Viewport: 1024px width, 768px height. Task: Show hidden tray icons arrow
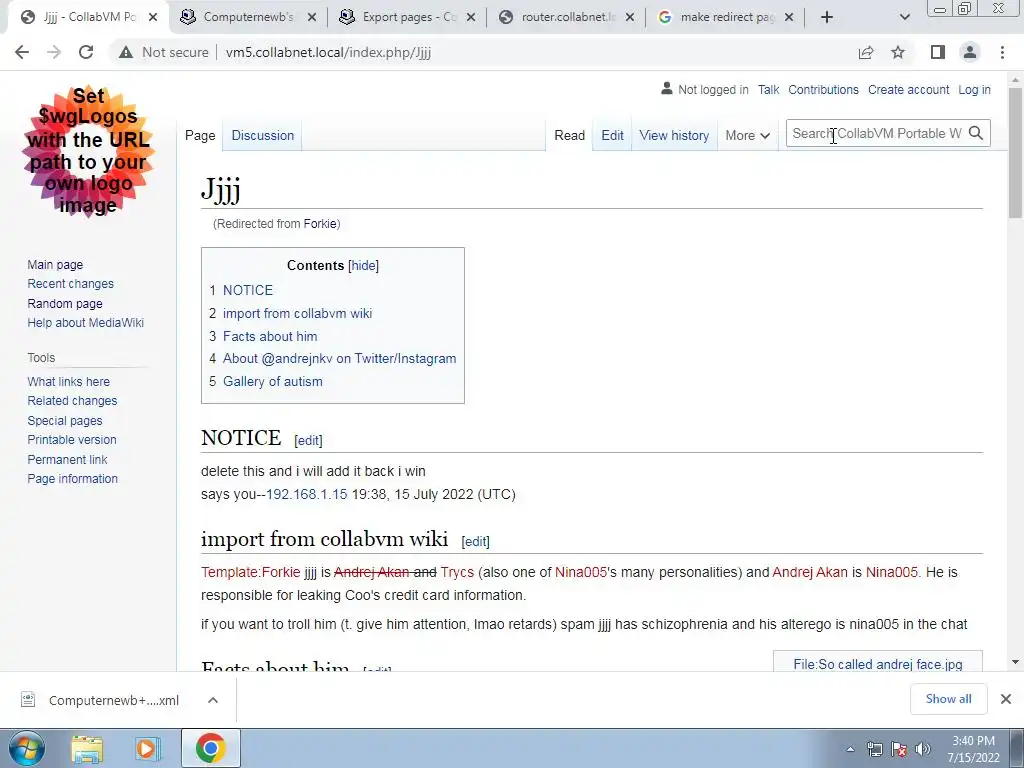click(850, 749)
